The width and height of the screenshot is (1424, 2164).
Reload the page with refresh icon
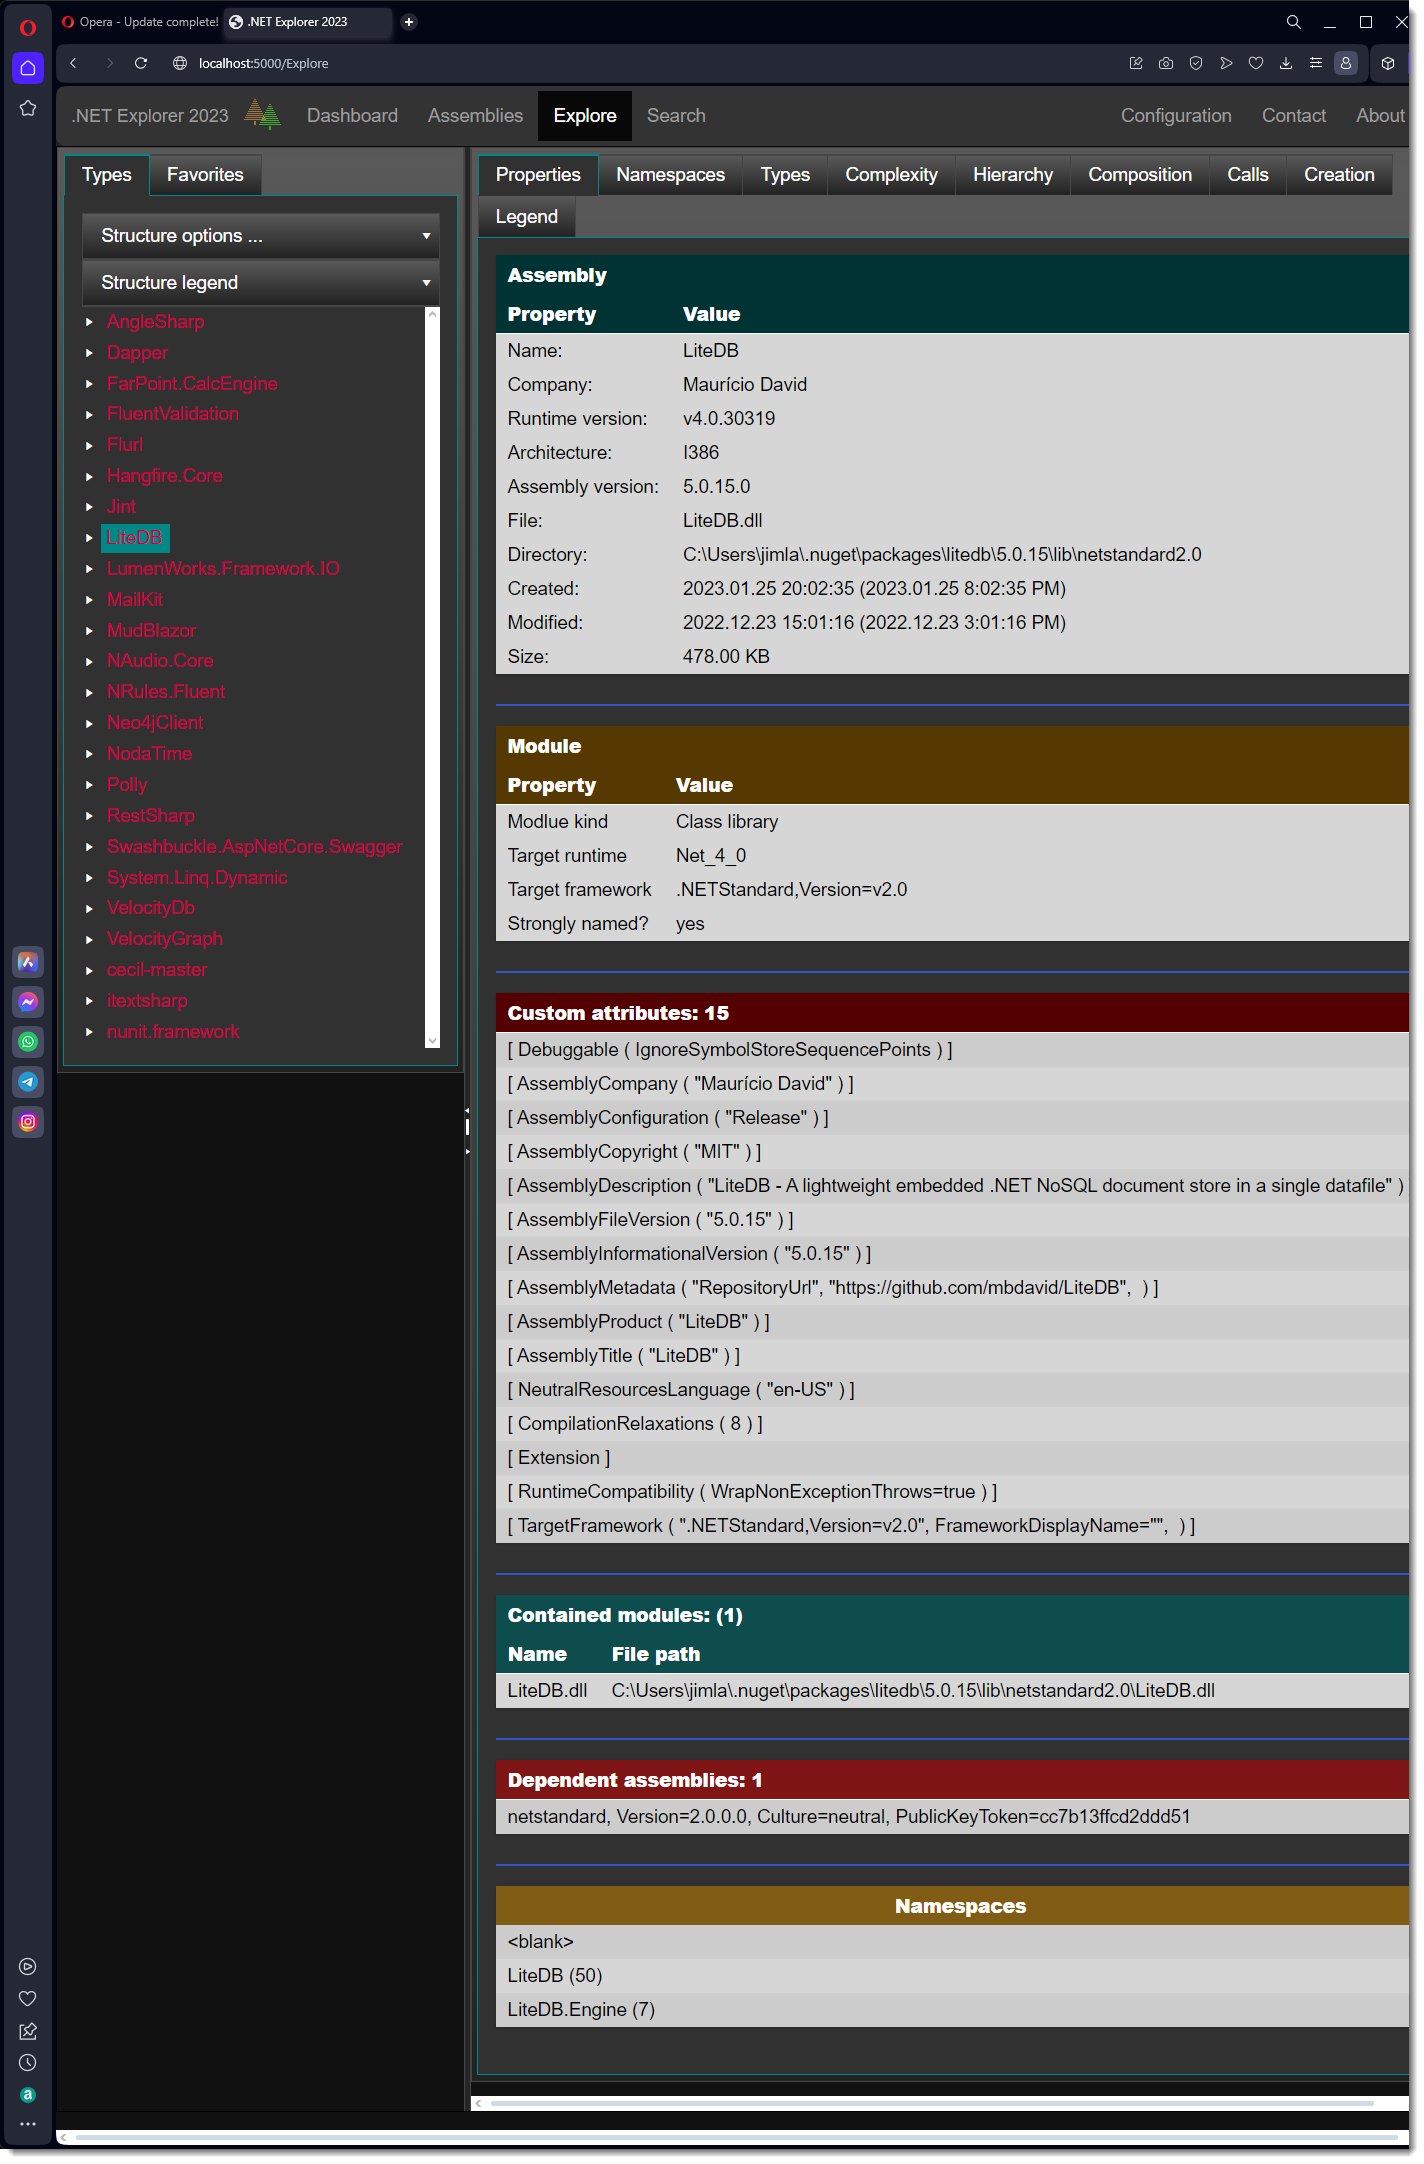click(141, 63)
